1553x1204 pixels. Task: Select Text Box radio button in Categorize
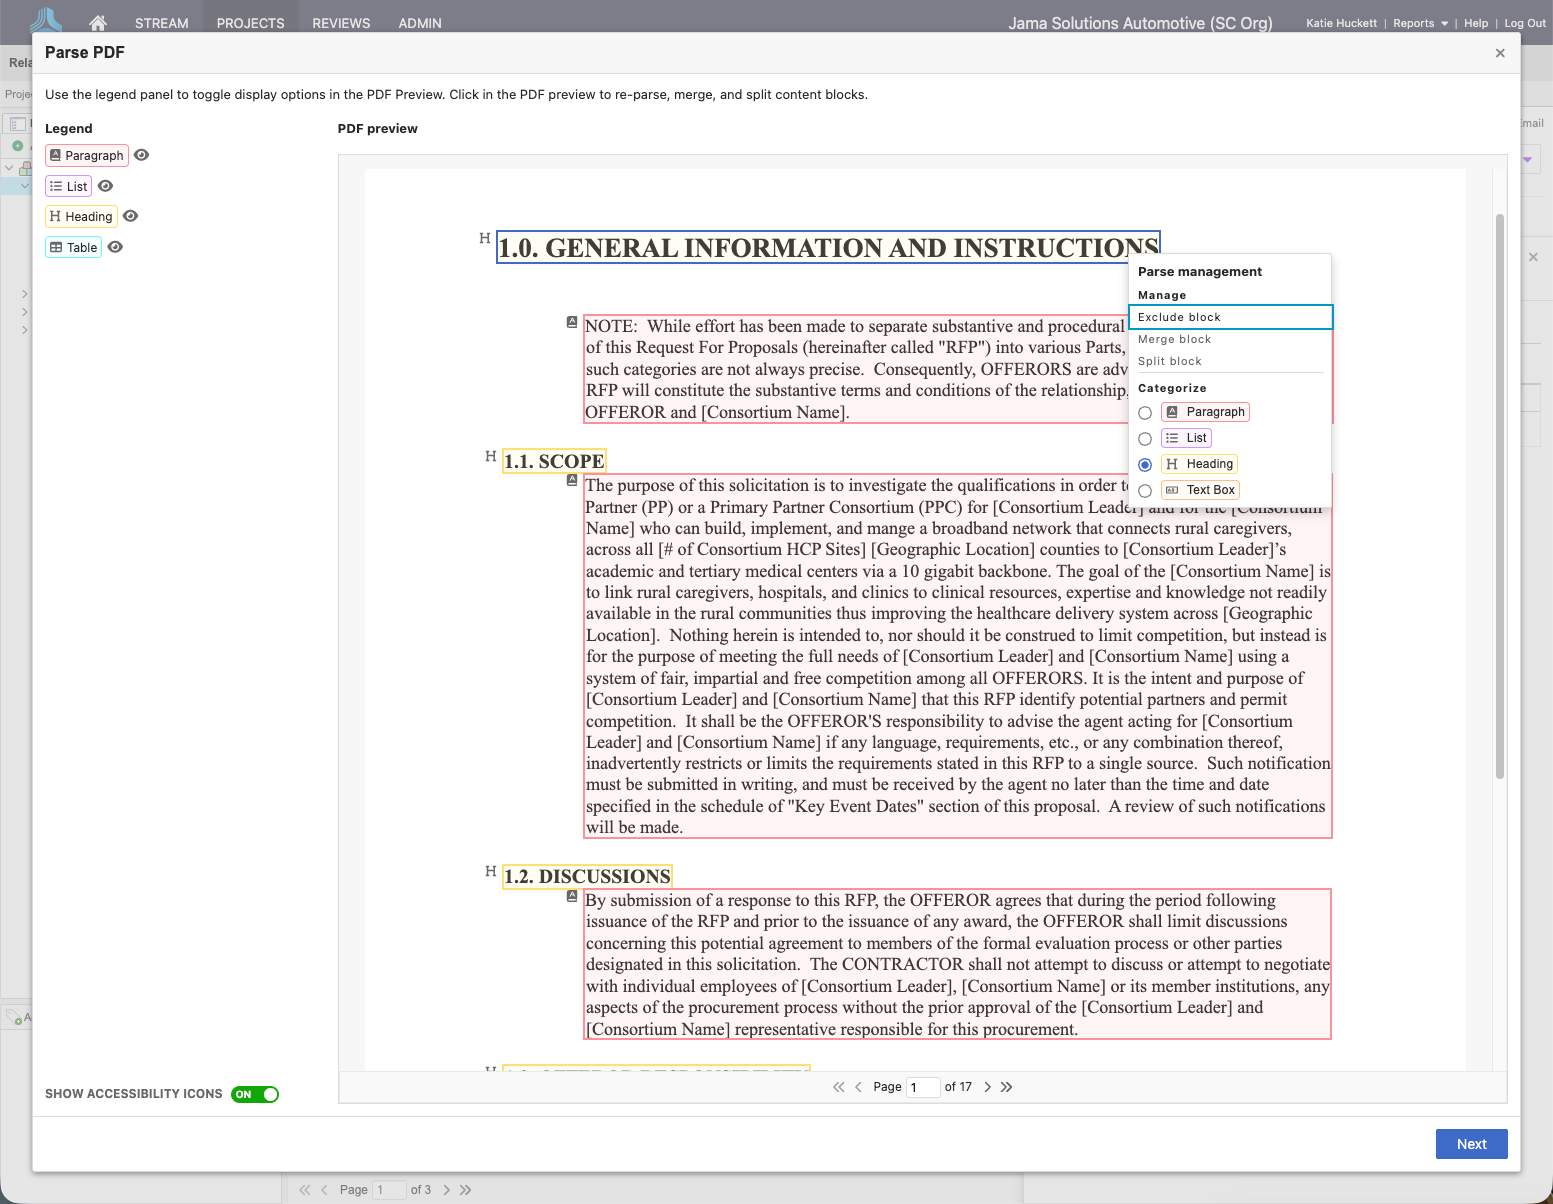click(1145, 491)
